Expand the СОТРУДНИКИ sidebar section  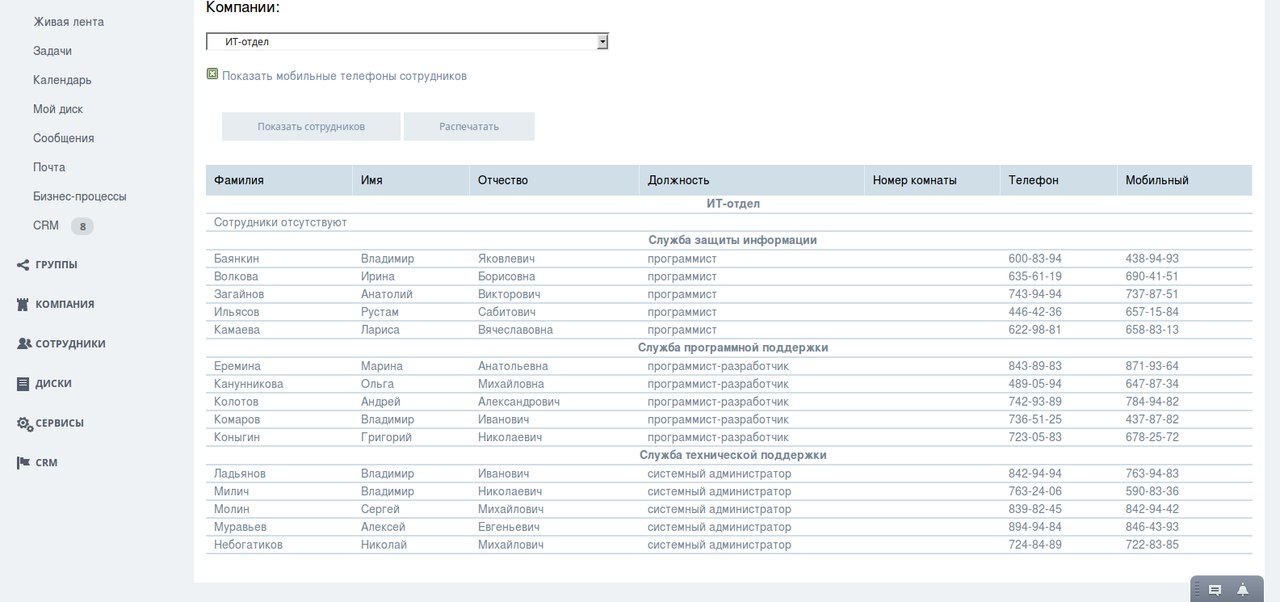[x=70, y=343]
